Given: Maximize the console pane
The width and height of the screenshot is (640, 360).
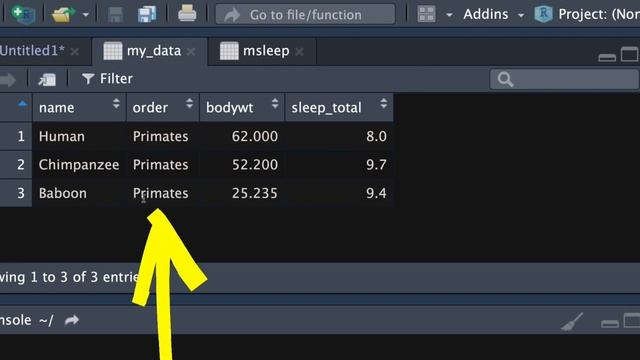Looking at the screenshot, I should (x=632, y=321).
